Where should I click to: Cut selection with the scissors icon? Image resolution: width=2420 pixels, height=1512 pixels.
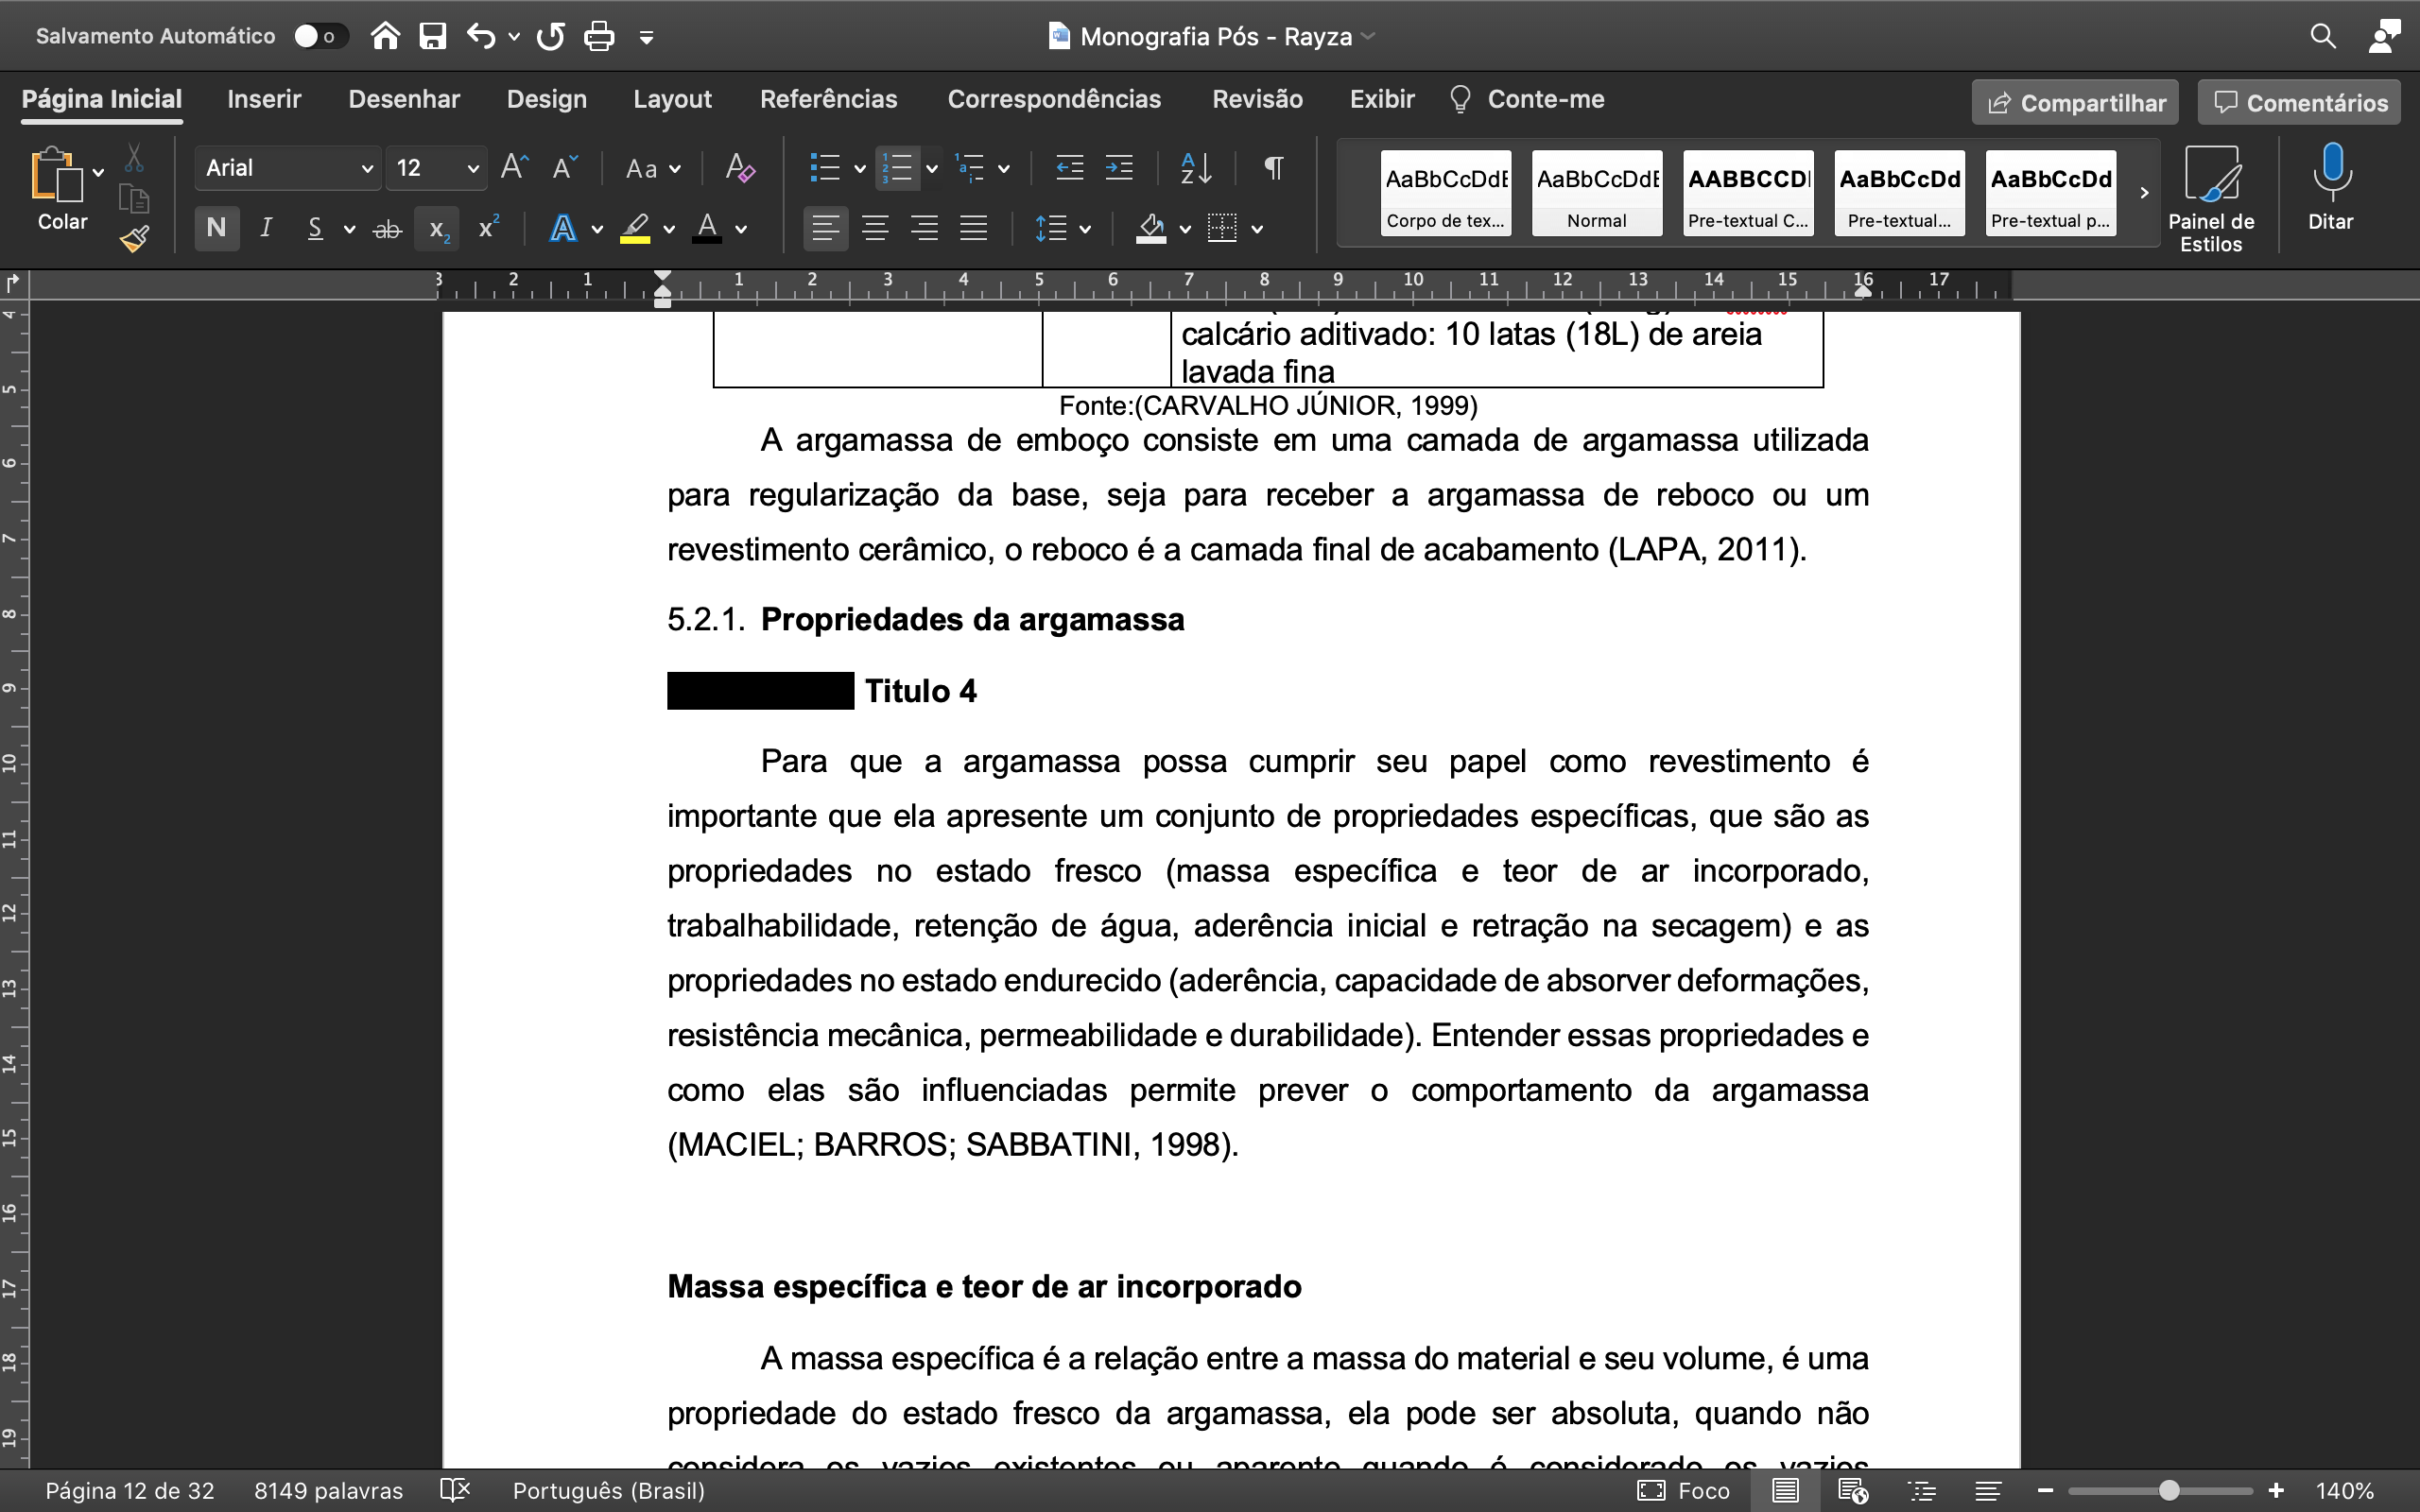[x=134, y=158]
